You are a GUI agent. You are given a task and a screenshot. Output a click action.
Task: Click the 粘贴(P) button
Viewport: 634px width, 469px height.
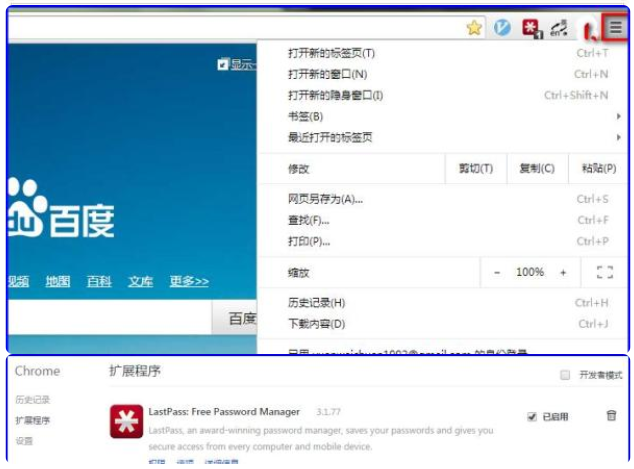(598, 168)
